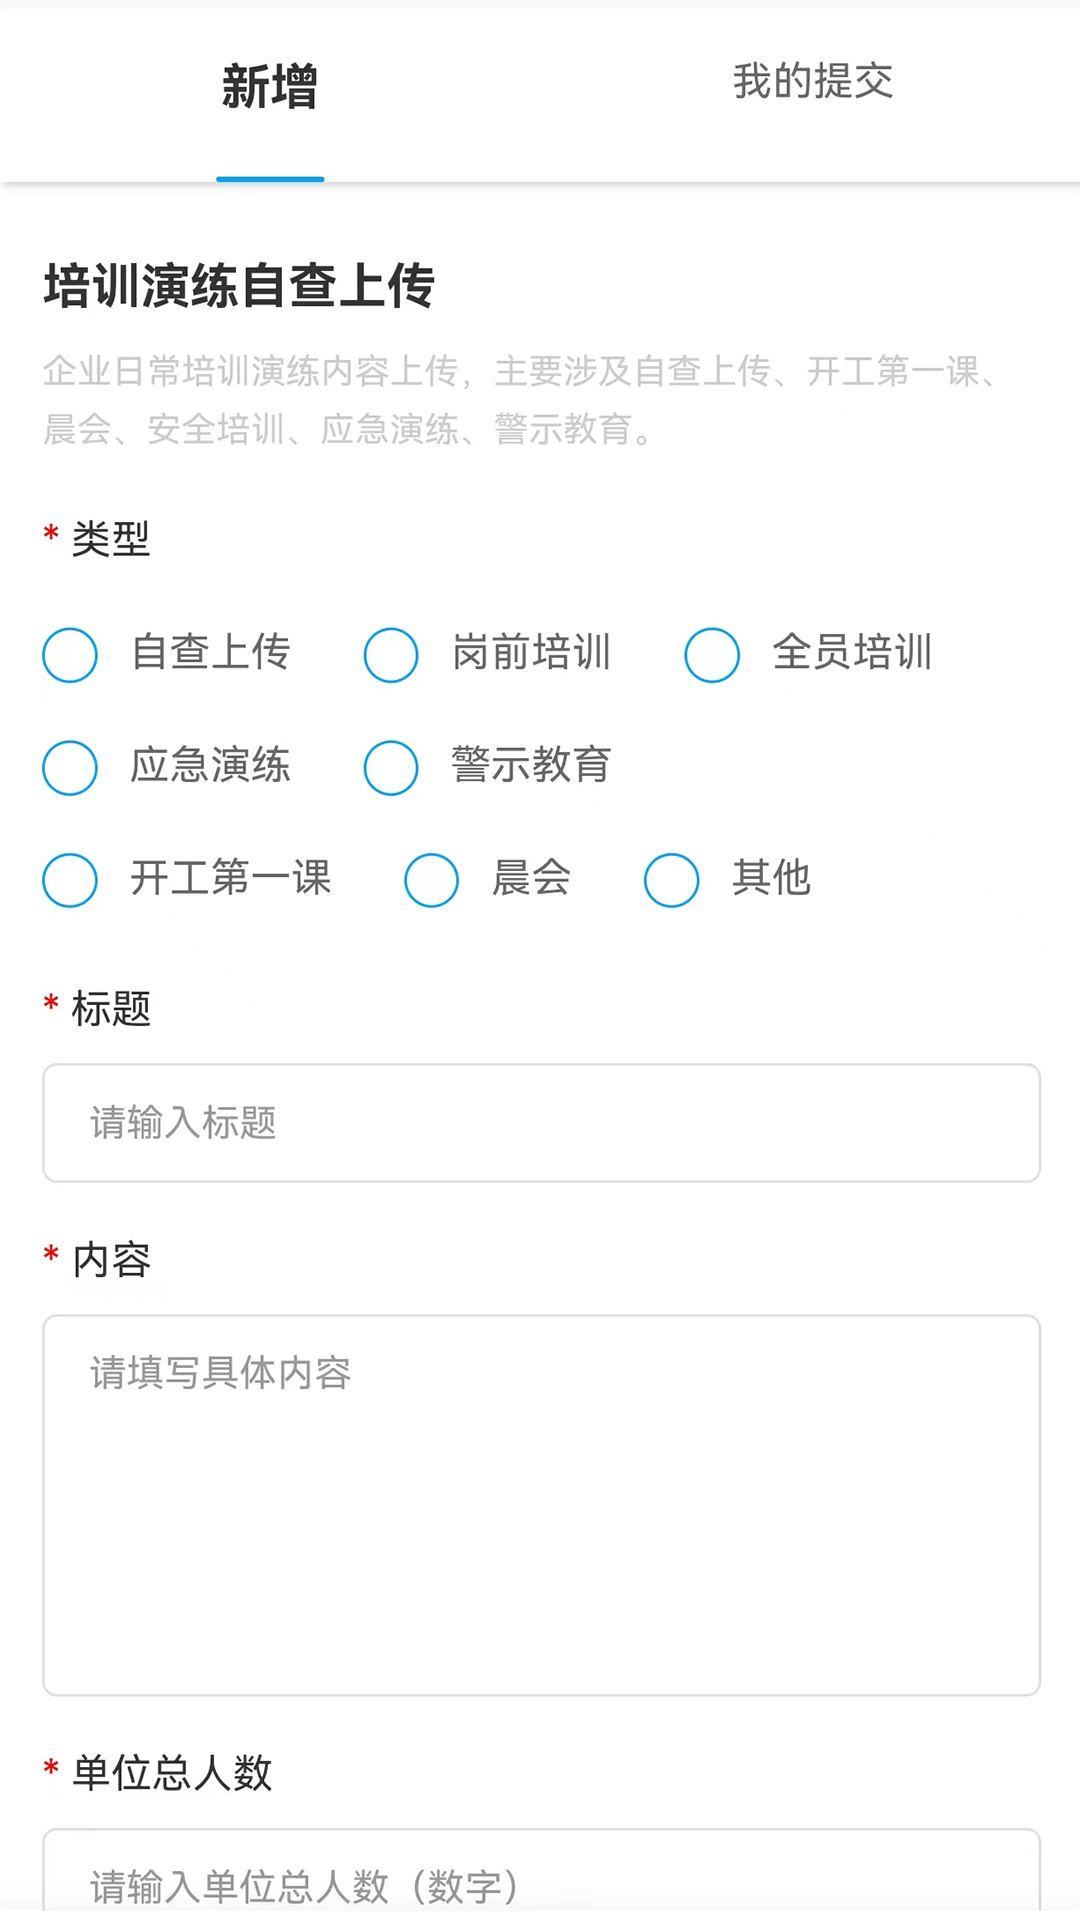This screenshot has height=1920, width=1080.
Task: Select the 岗前培训 type option
Action: (391, 655)
